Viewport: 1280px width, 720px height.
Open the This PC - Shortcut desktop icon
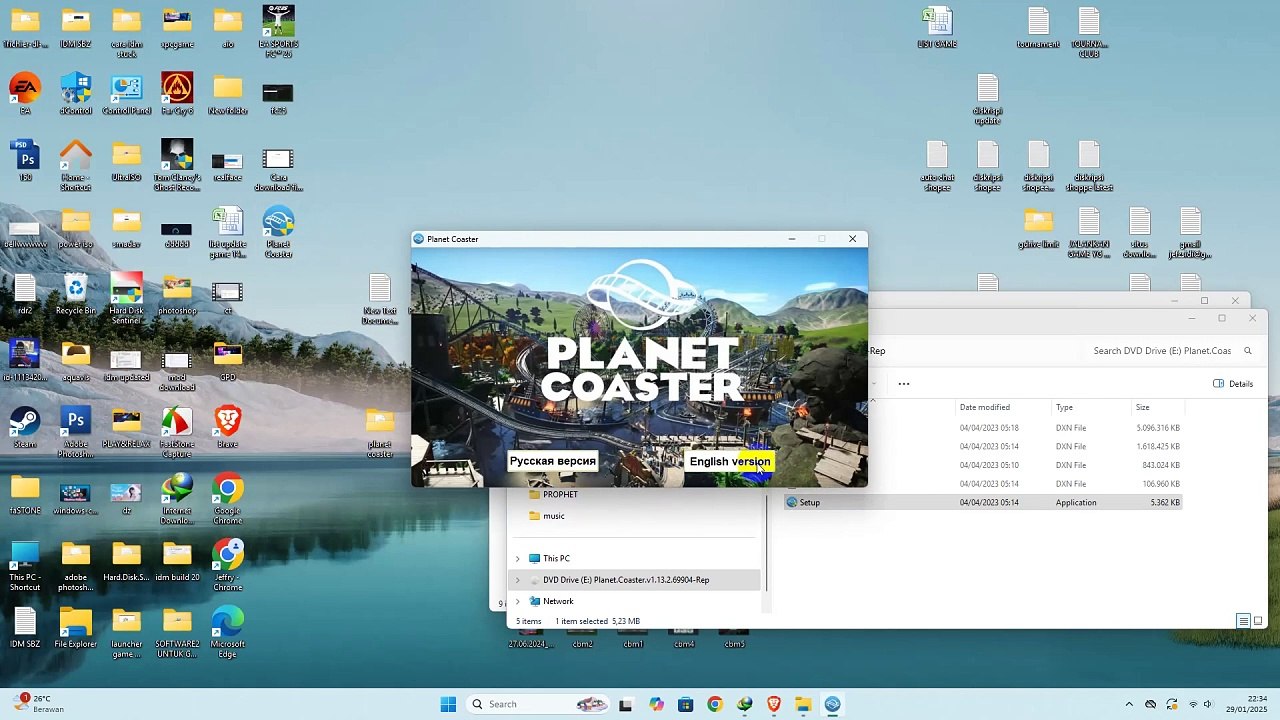(25, 565)
